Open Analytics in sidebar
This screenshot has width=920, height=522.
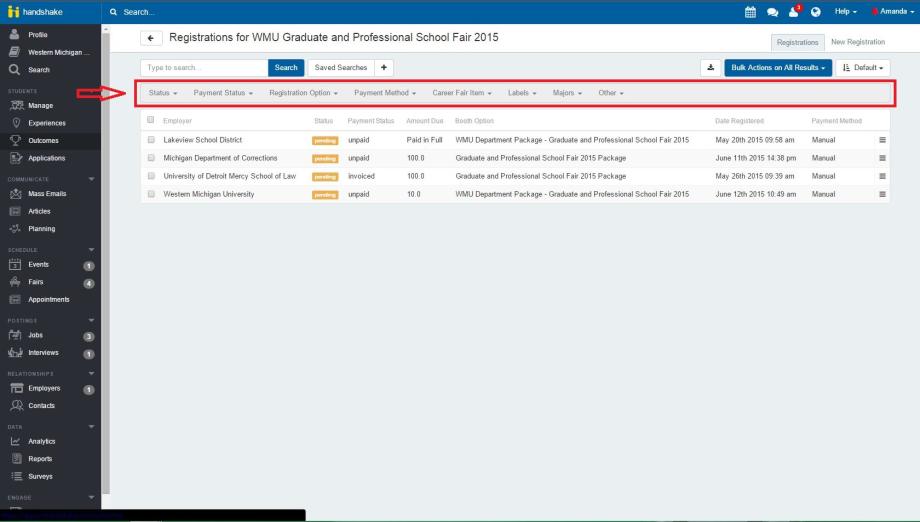pos(41,442)
